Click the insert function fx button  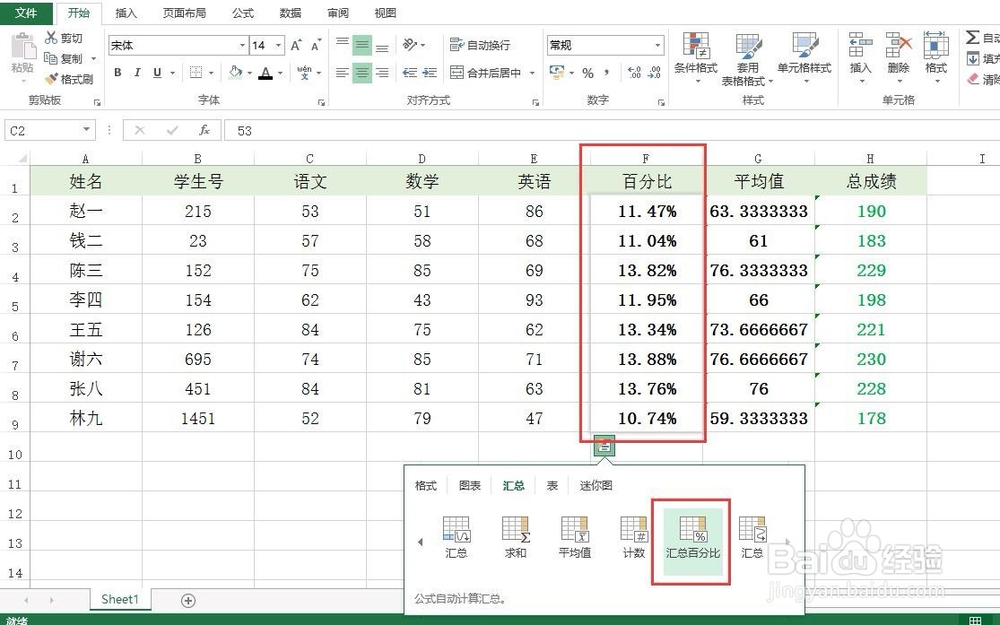(204, 130)
